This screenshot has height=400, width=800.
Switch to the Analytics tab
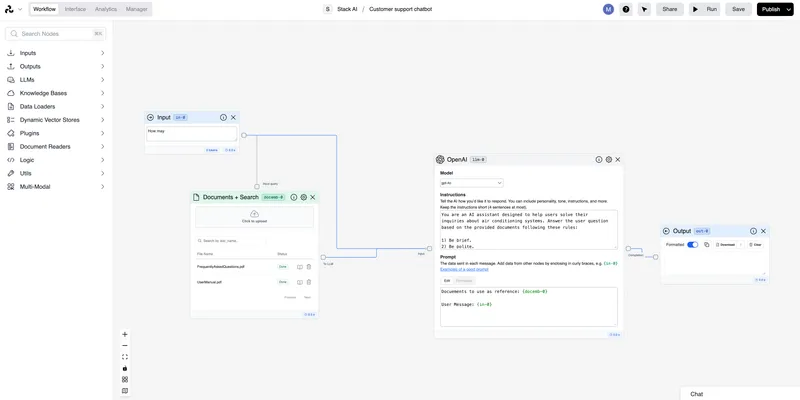click(106, 9)
